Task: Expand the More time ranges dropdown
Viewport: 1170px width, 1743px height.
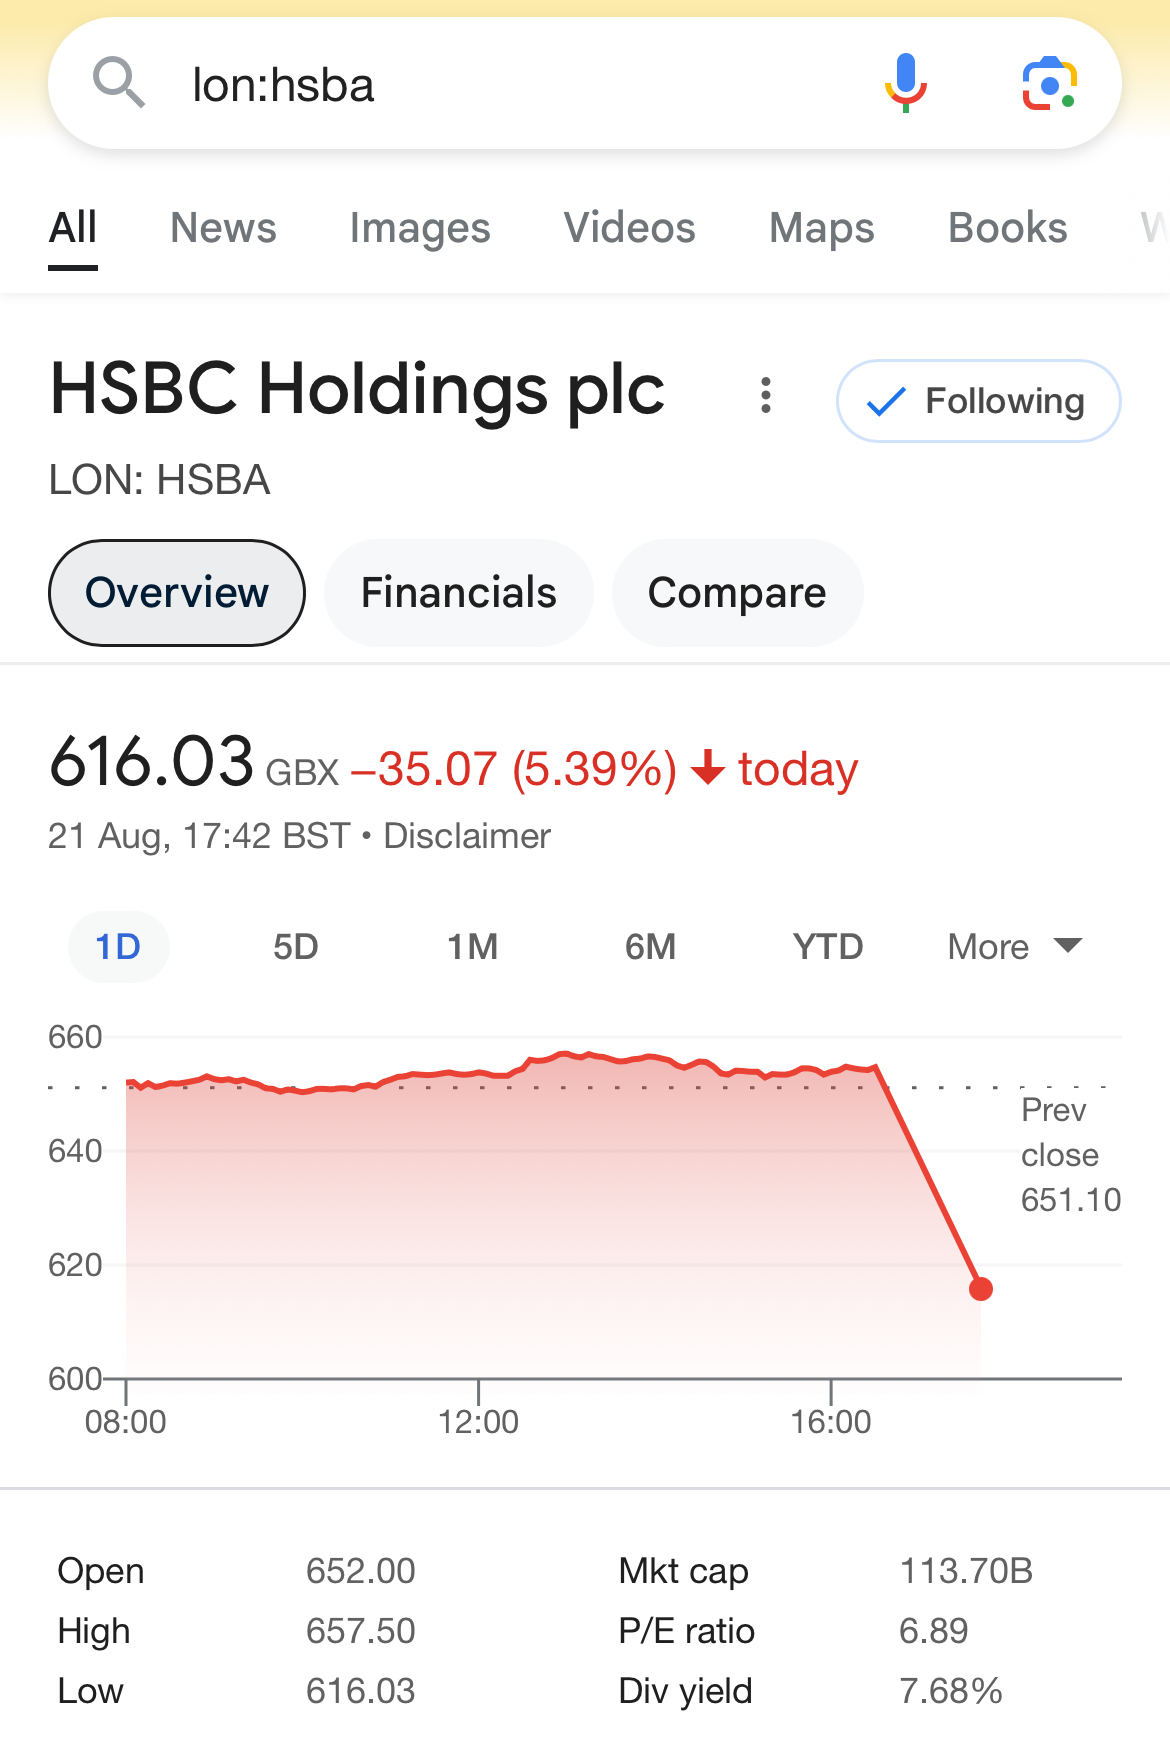Action: [1015, 946]
